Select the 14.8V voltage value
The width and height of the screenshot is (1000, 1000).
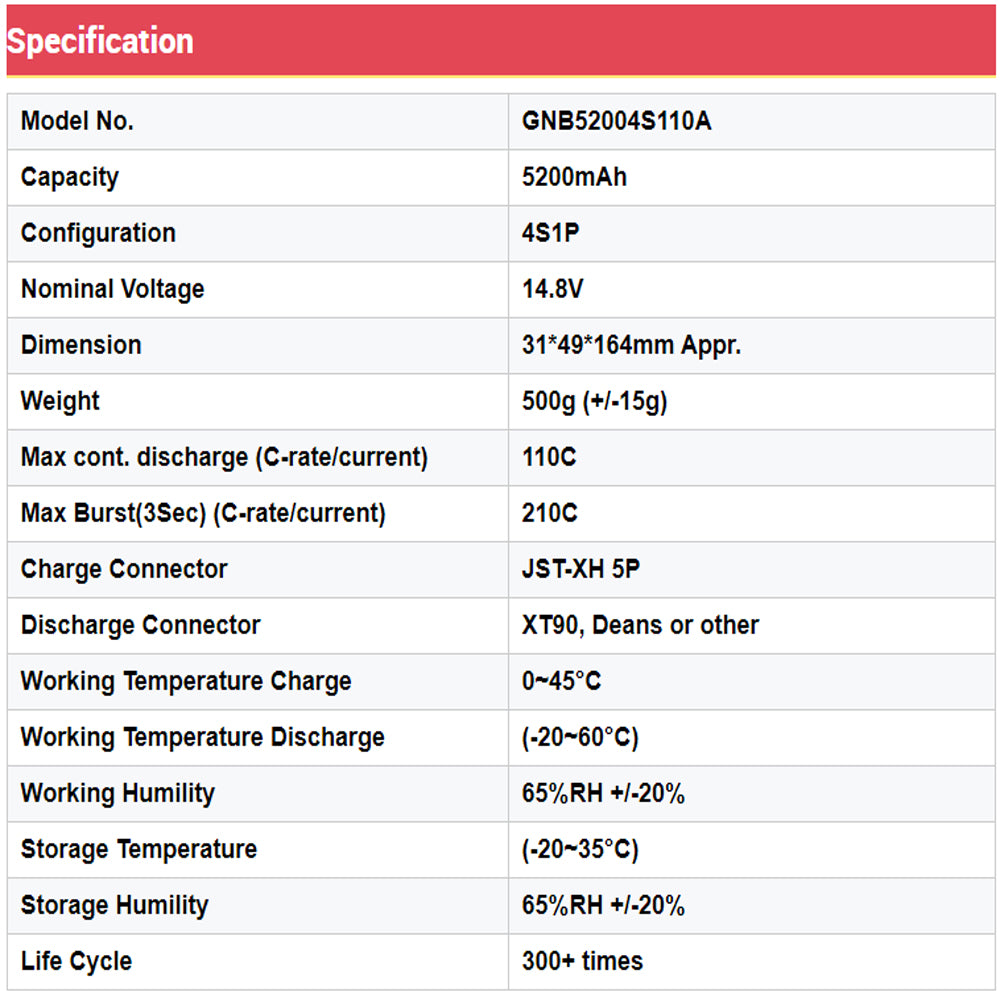[553, 290]
